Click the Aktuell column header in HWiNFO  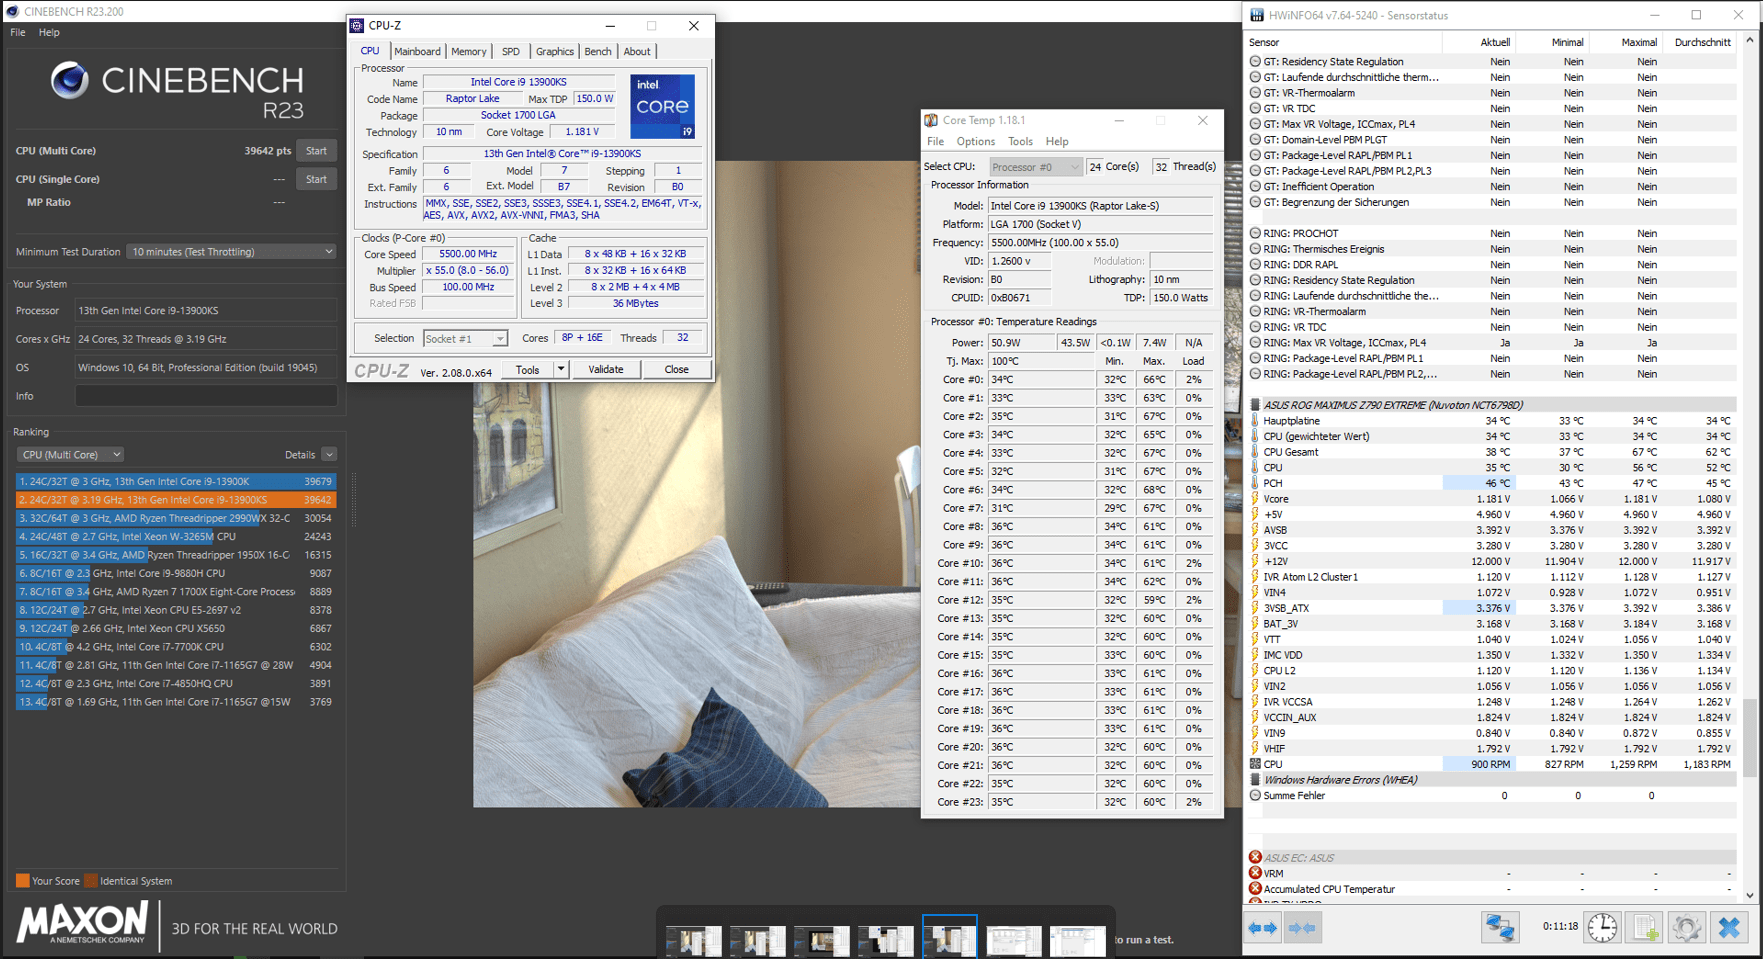(x=1479, y=42)
